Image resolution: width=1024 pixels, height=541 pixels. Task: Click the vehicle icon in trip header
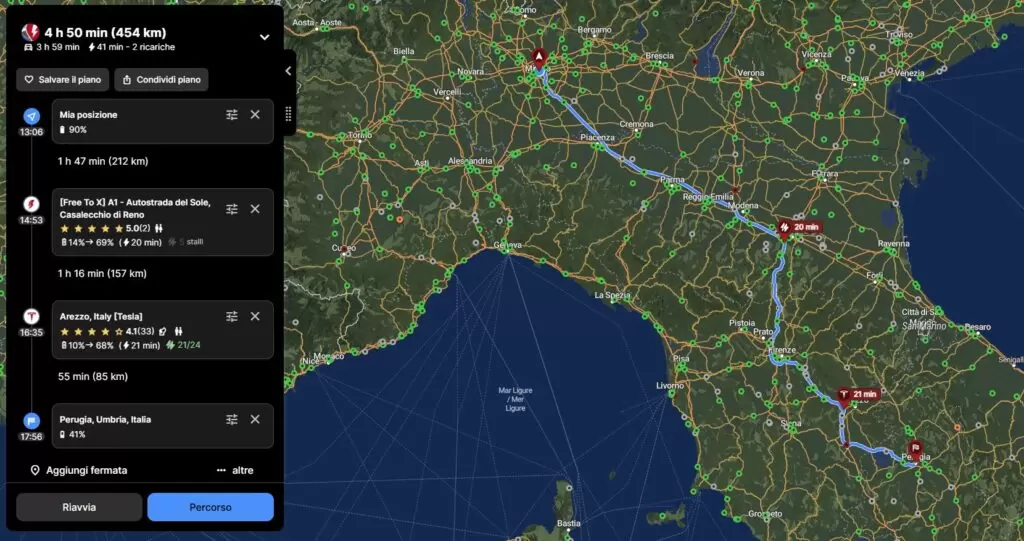click(31, 32)
